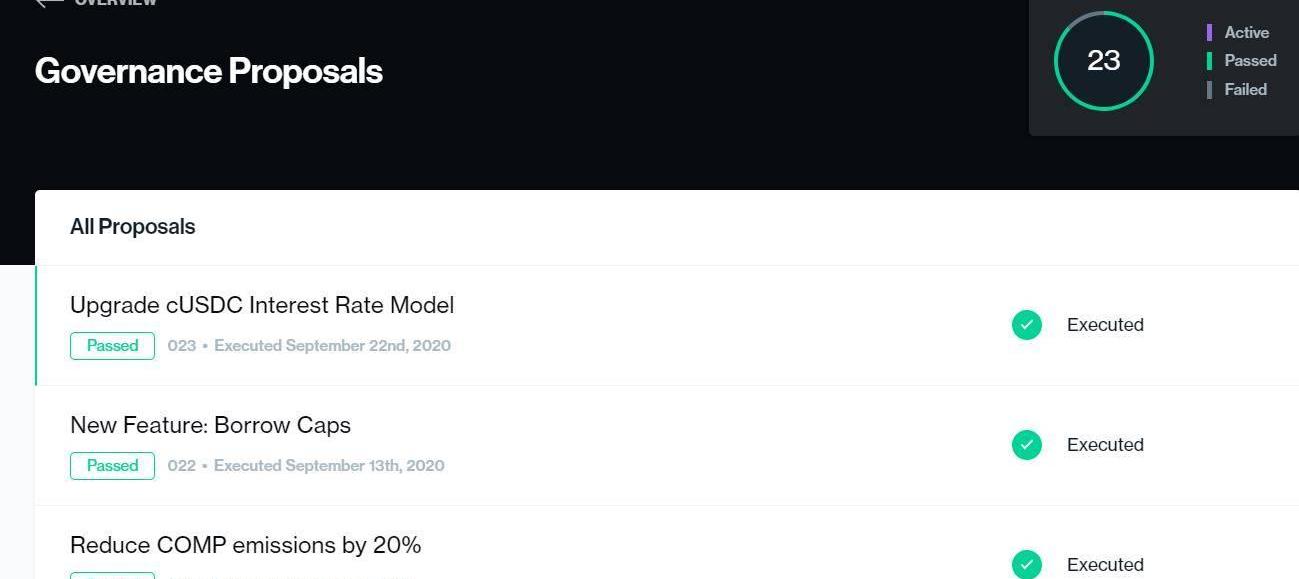Click the circular 23 proposals counter
This screenshot has width=1299, height=579.
[x=1103, y=61]
